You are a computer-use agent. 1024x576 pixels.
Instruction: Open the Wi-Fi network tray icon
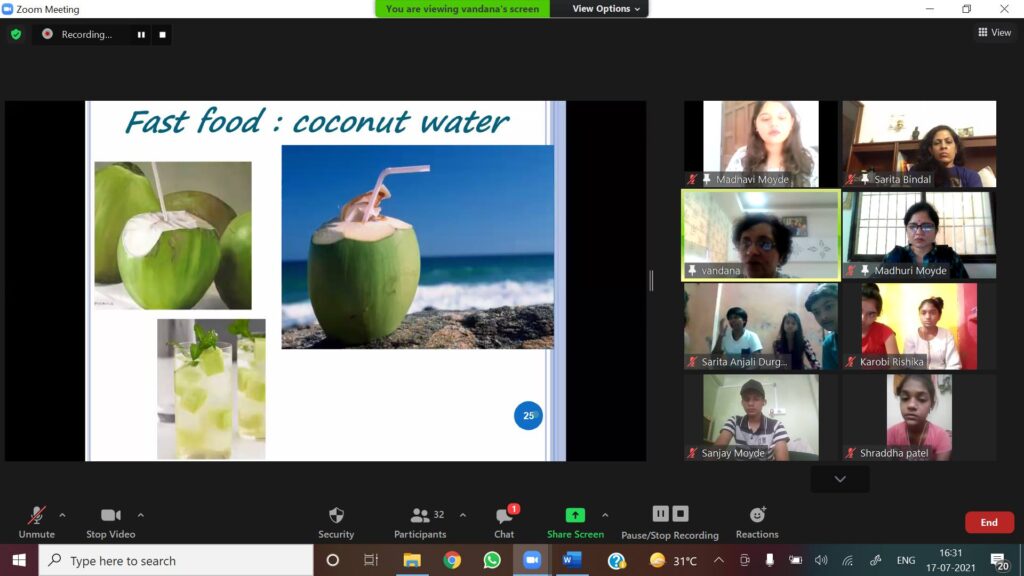click(x=848, y=560)
